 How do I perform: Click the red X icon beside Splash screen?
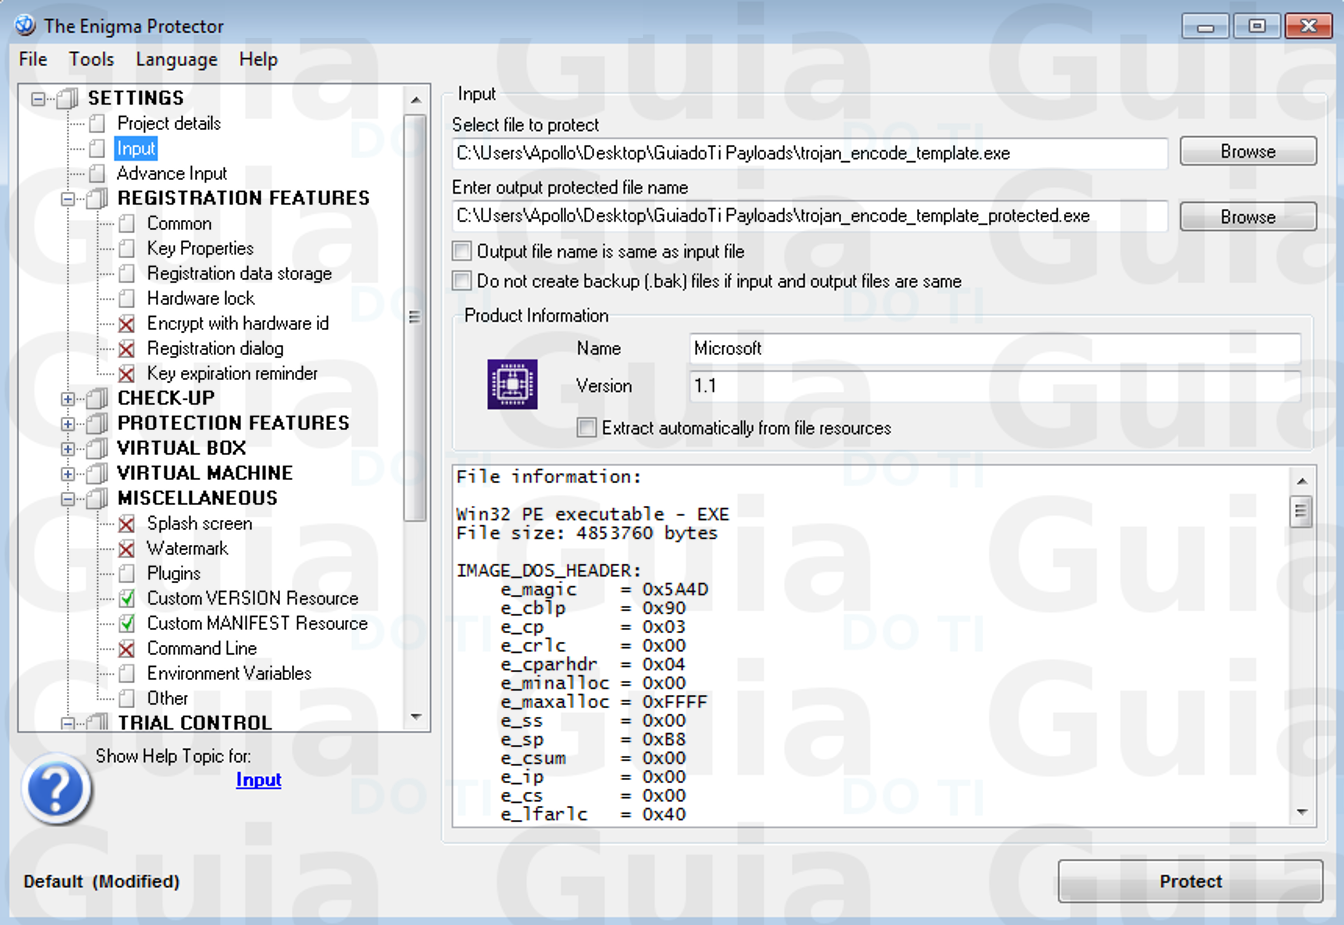point(127,524)
